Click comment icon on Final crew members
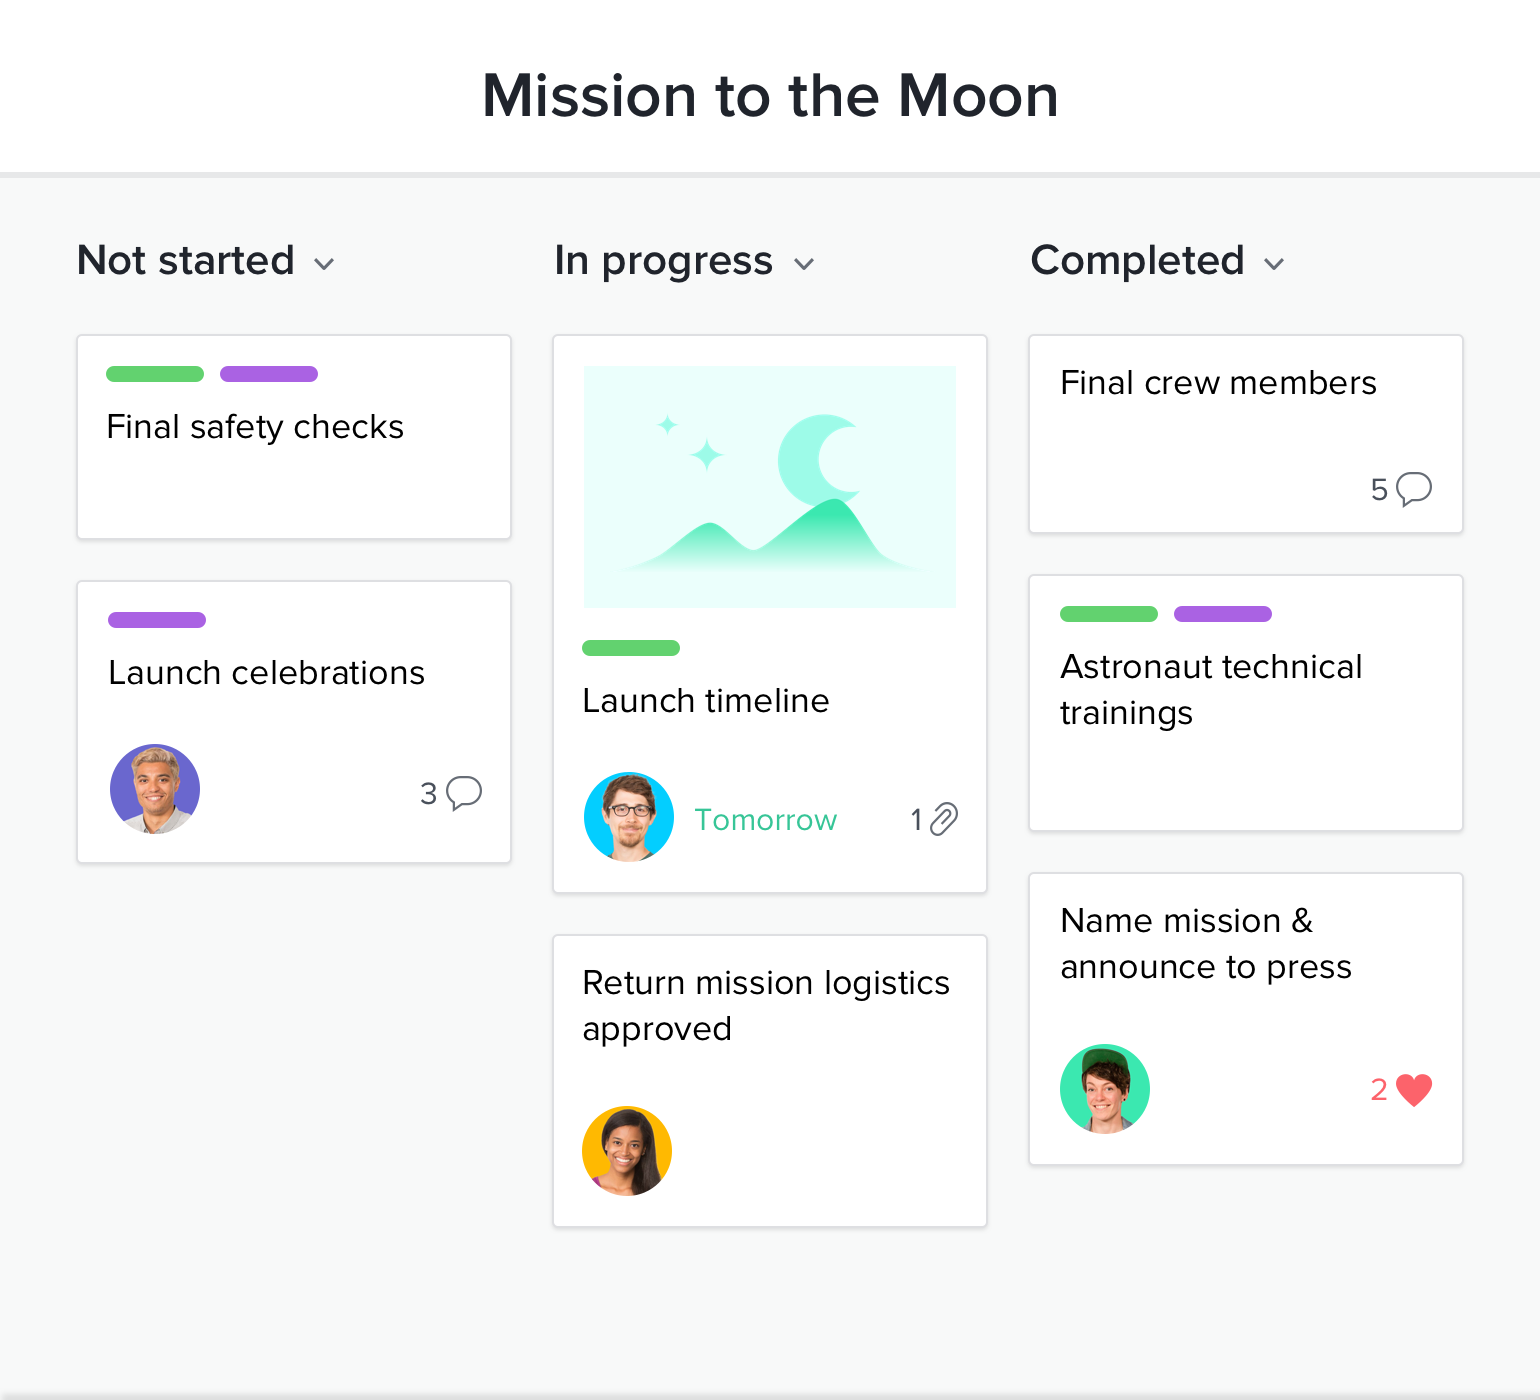1540x1400 pixels. pyautogui.click(x=1414, y=488)
